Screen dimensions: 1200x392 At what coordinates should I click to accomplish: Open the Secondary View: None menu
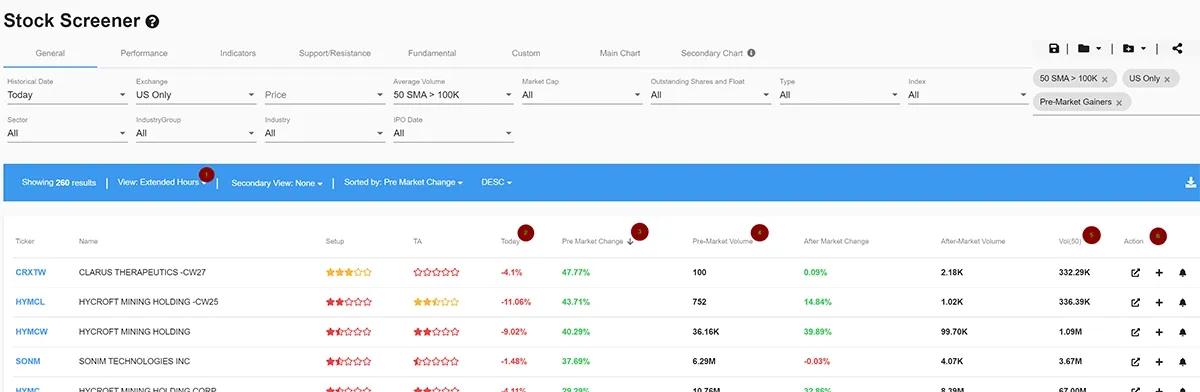coord(276,183)
